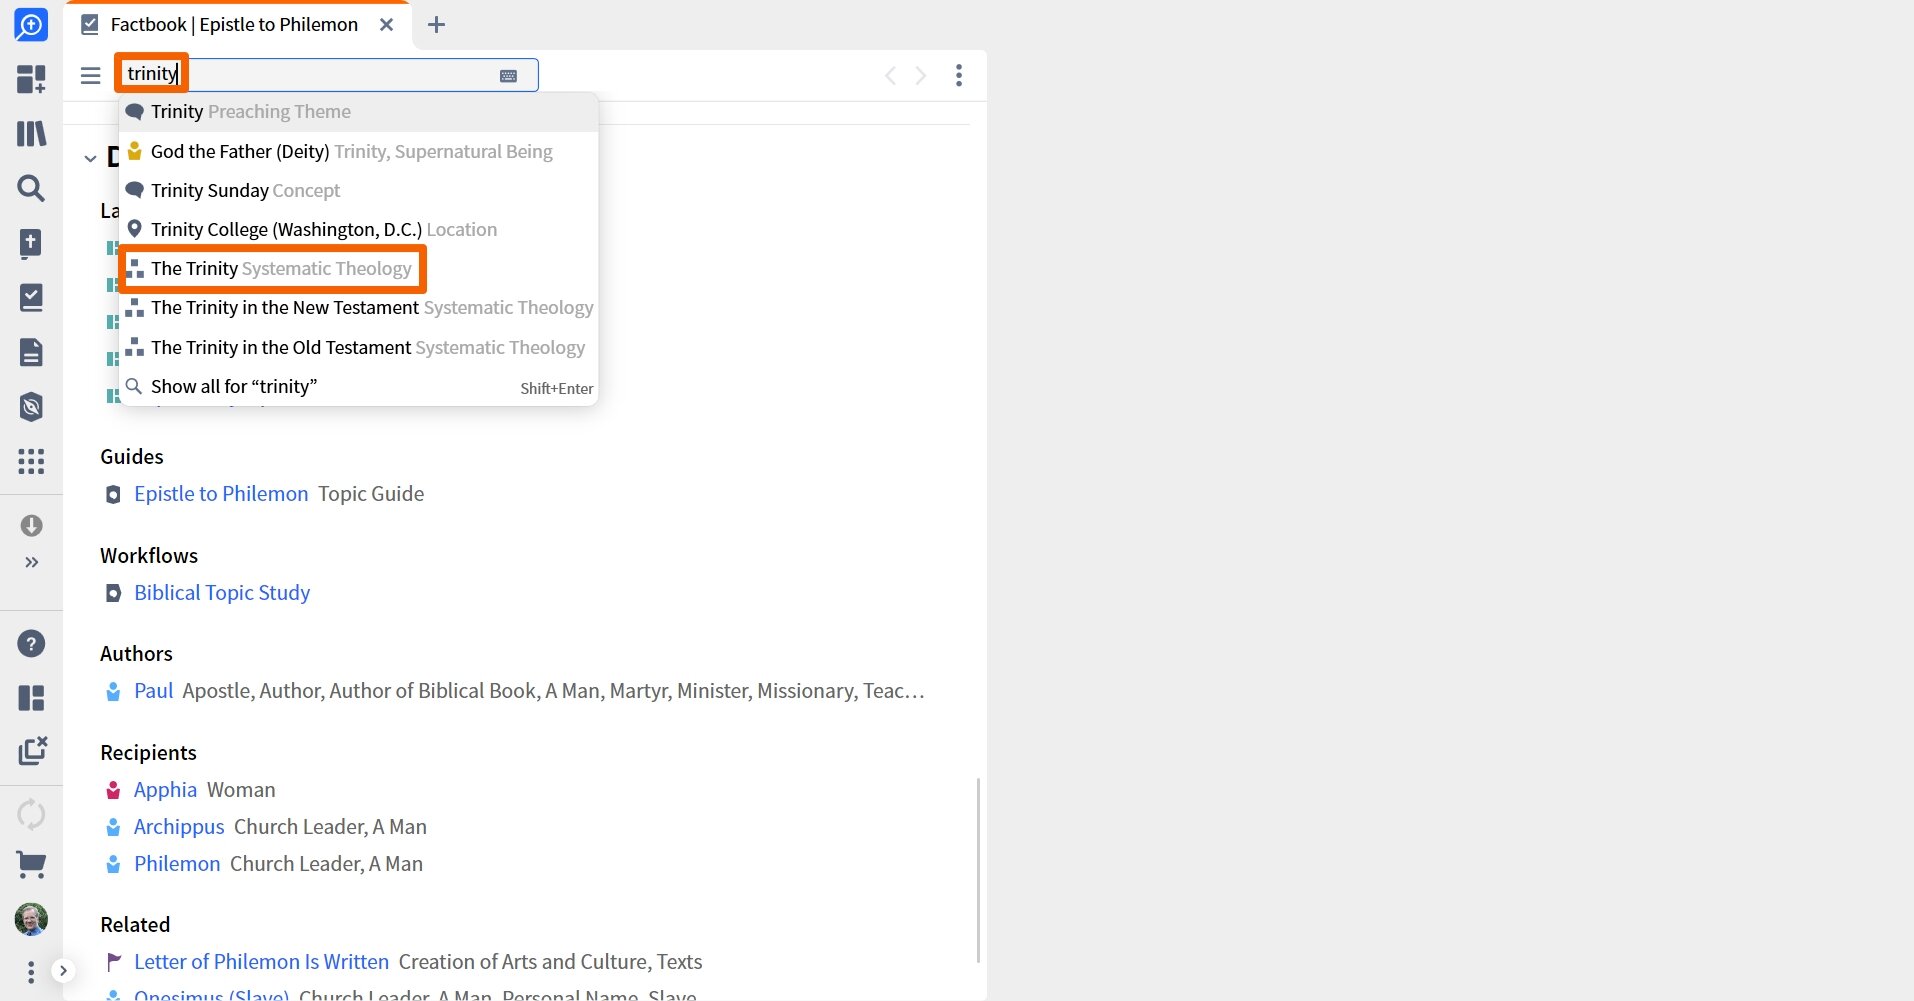This screenshot has width=1914, height=1001.
Task: Select The Trinity in the New Testament
Action: coord(358,307)
